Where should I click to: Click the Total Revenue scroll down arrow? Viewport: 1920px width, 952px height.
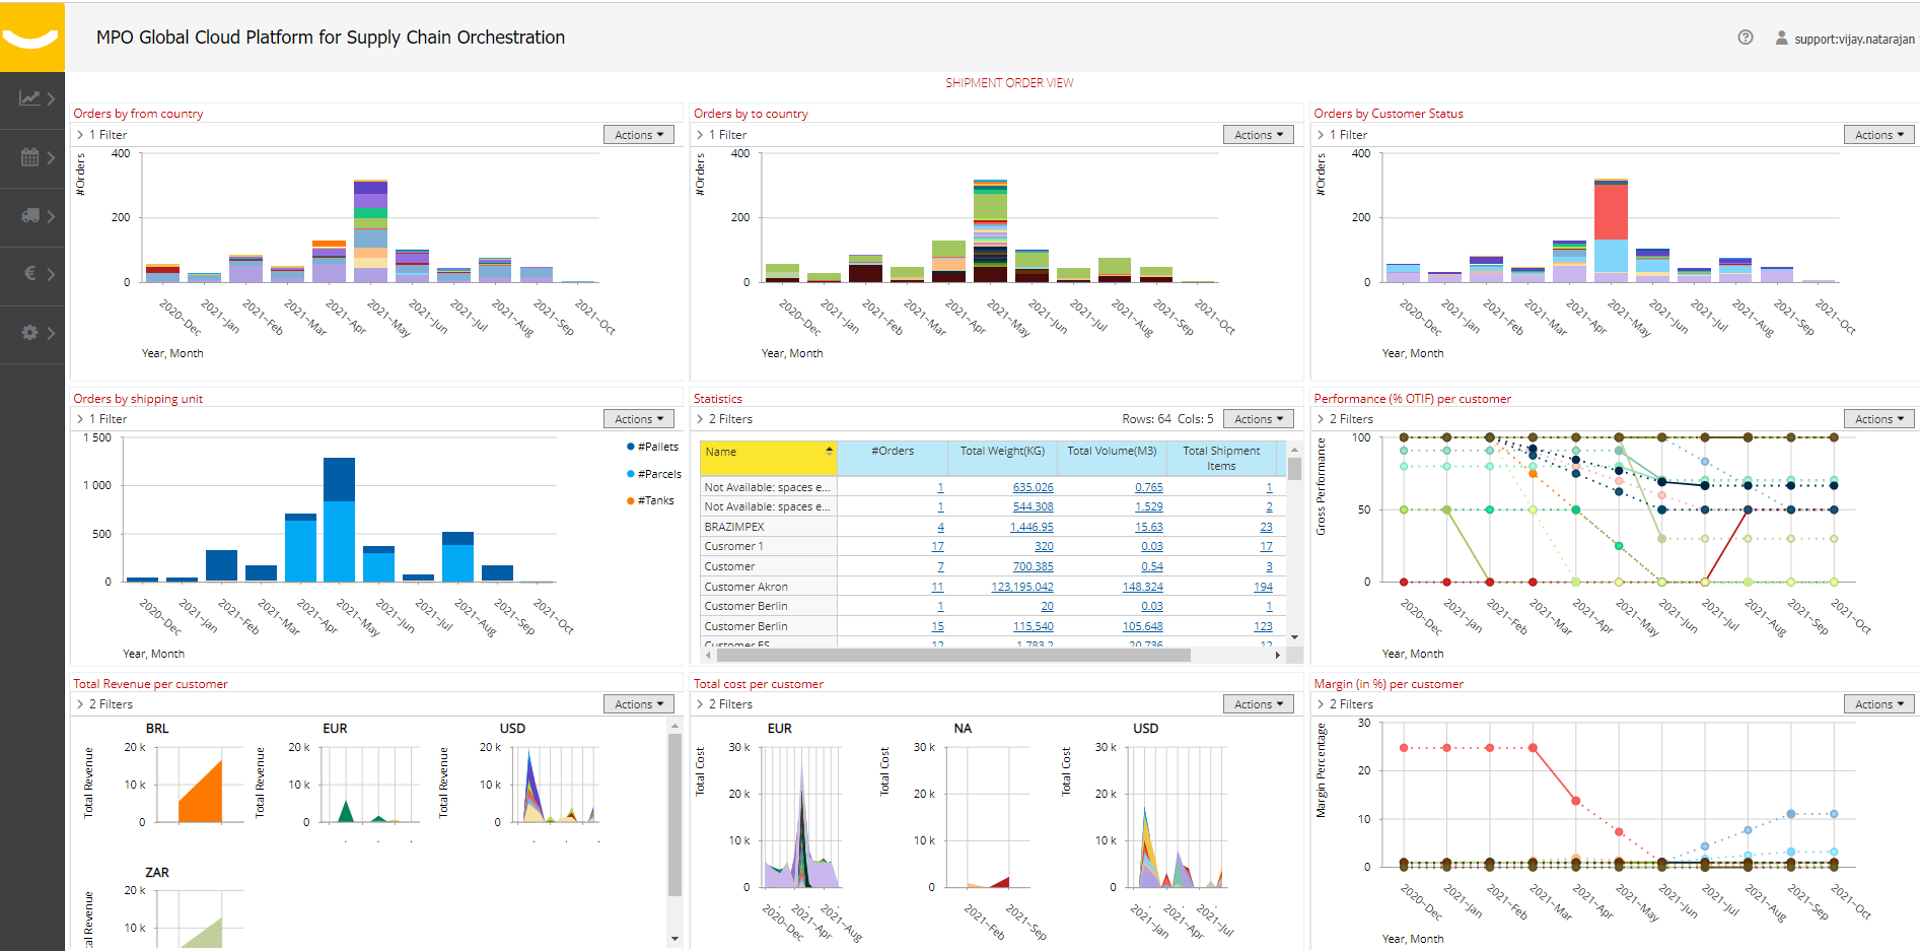tap(675, 938)
